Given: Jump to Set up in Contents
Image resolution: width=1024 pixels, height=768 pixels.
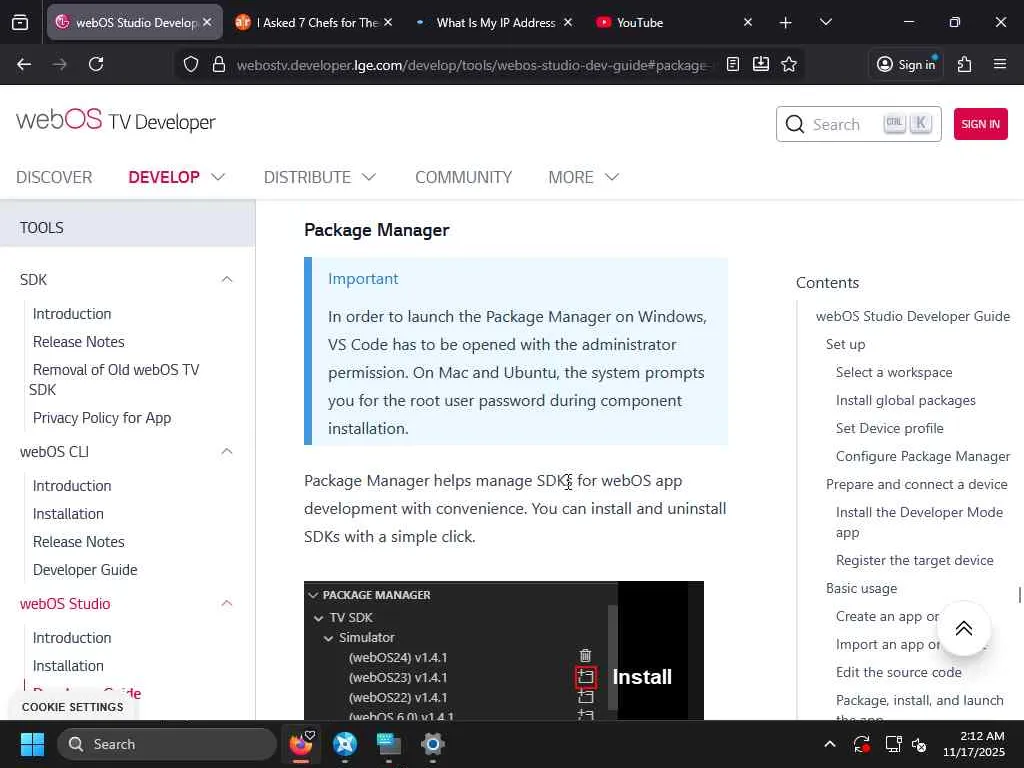Looking at the screenshot, I should pos(845,344).
